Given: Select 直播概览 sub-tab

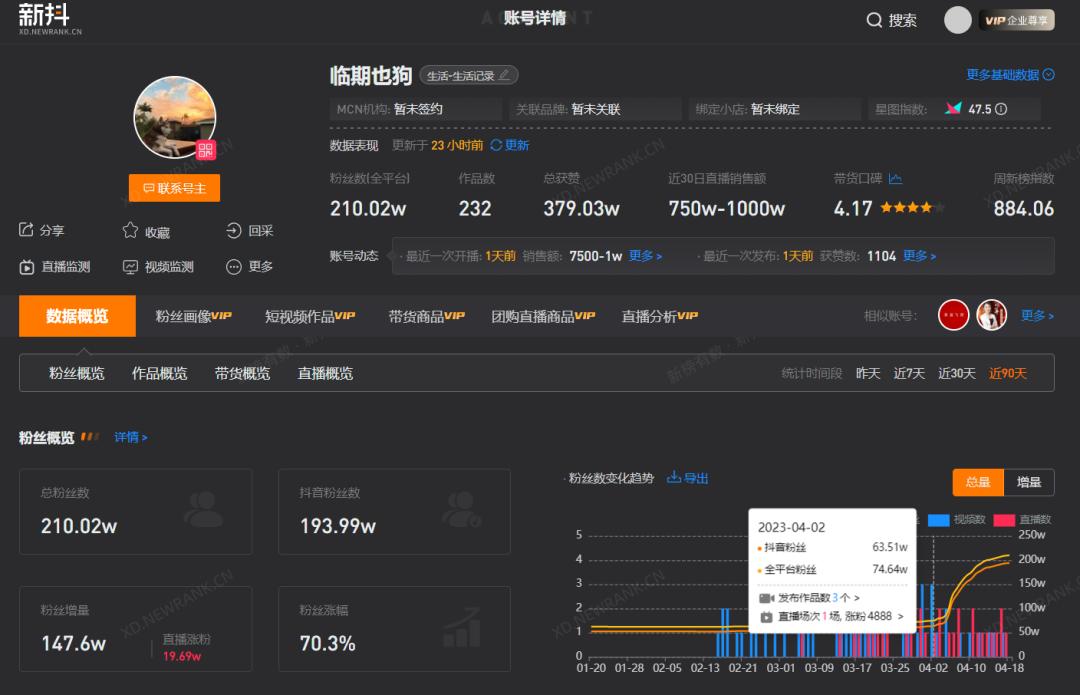Looking at the screenshot, I should tap(325, 373).
